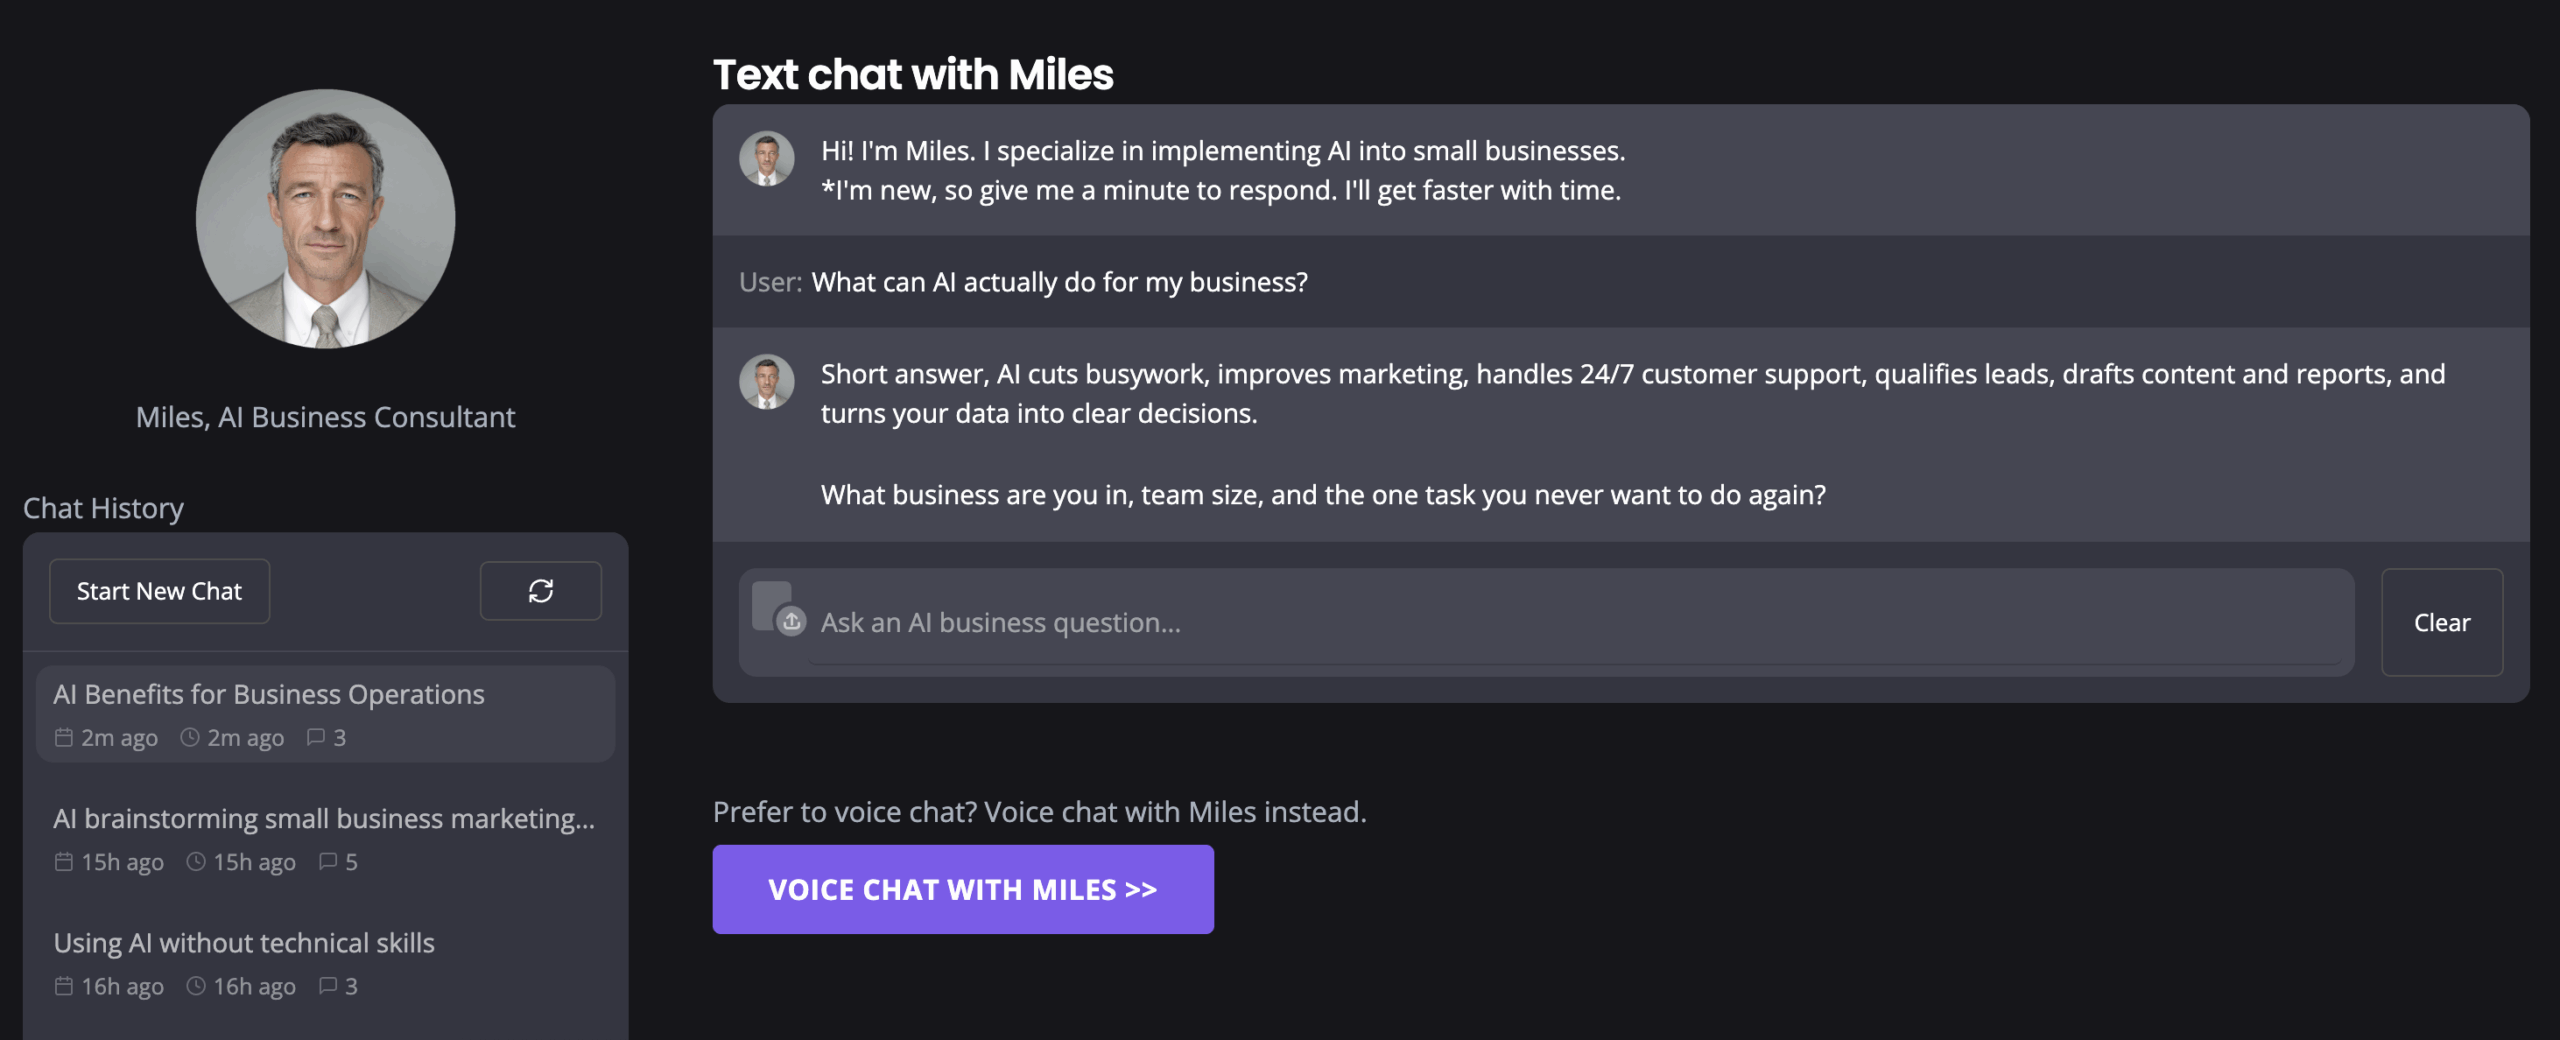Start voice chat with Miles
2560x1040 pixels.
[x=962, y=889]
